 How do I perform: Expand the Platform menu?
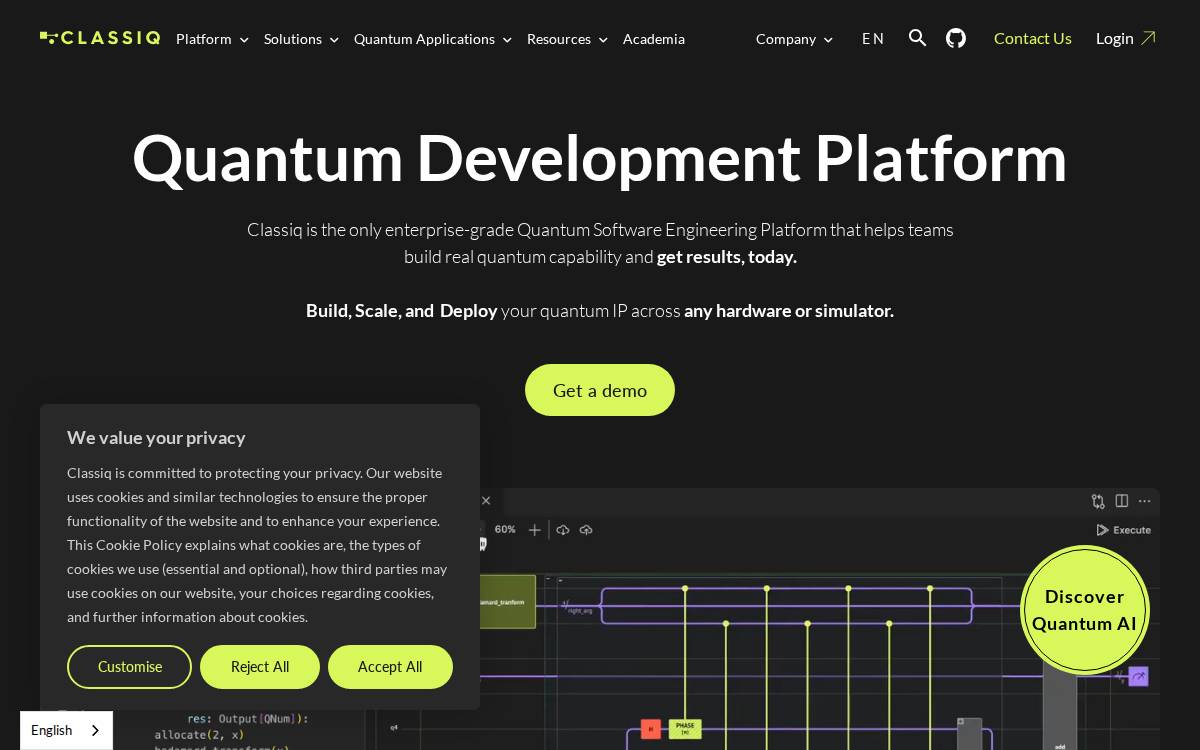pyautogui.click(x=212, y=39)
